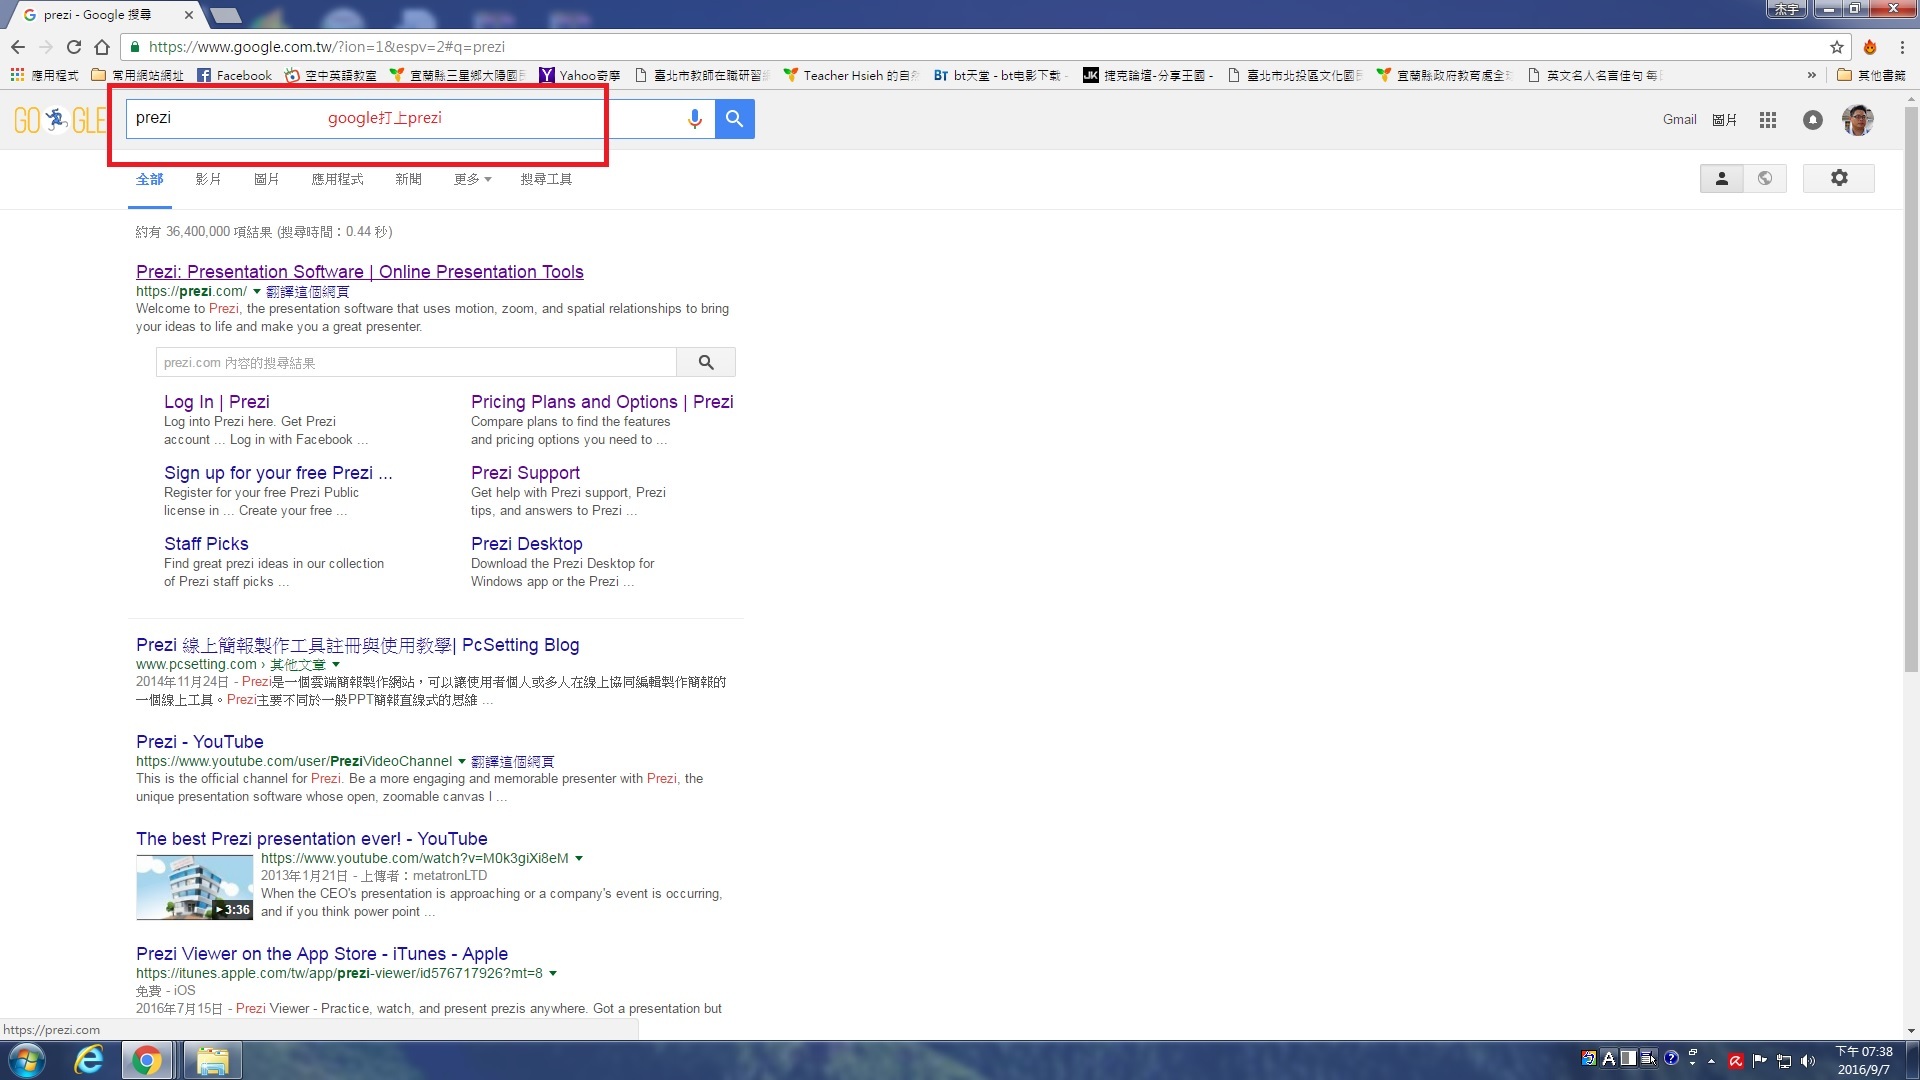The height and width of the screenshot is (1080, 1920).
Task: Click 翻譯這個網頁 next to prezi.com
Action: 308,292
